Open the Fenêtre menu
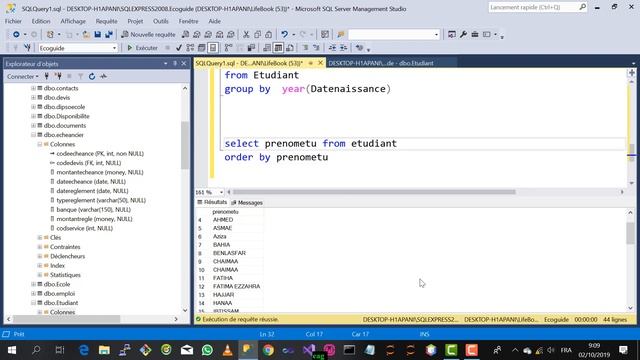This screenshot has width=640, height=360. [189, 21]
